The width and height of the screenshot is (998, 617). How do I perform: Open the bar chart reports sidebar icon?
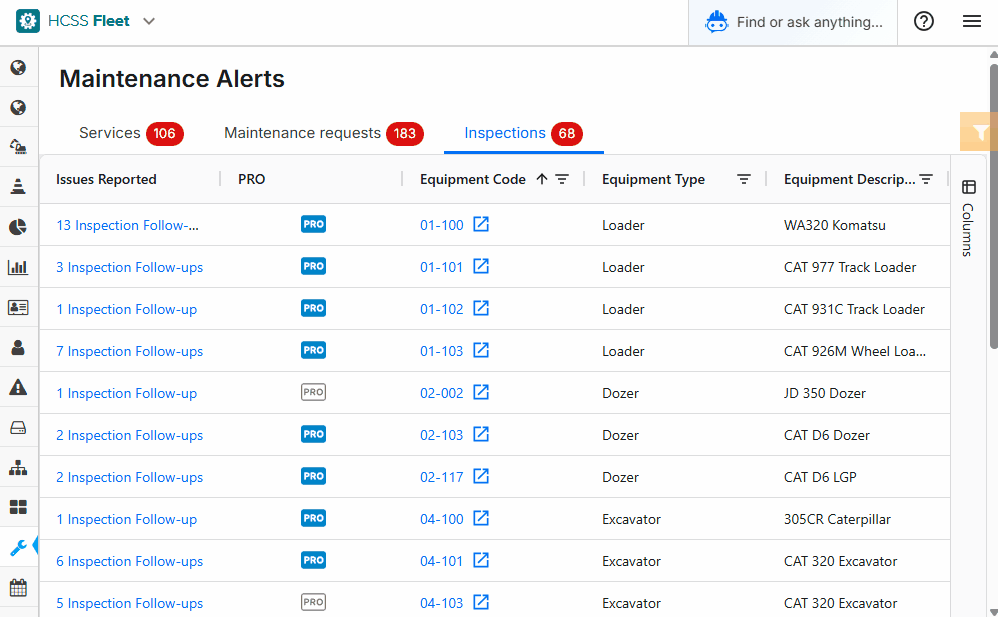pyautogui.click(x=18, y=267)
